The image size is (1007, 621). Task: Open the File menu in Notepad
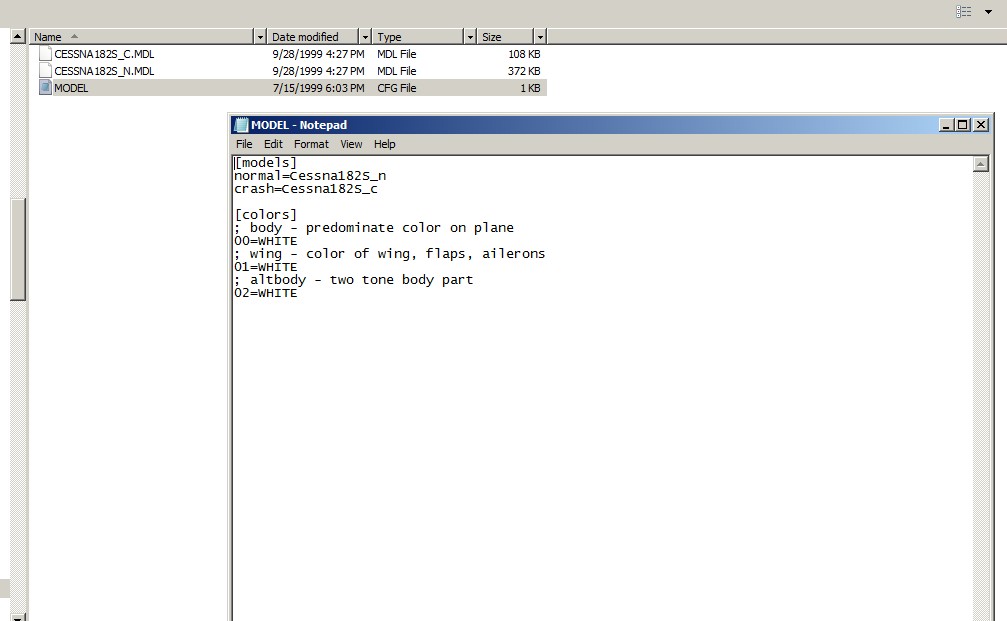[x=244, y=144]
